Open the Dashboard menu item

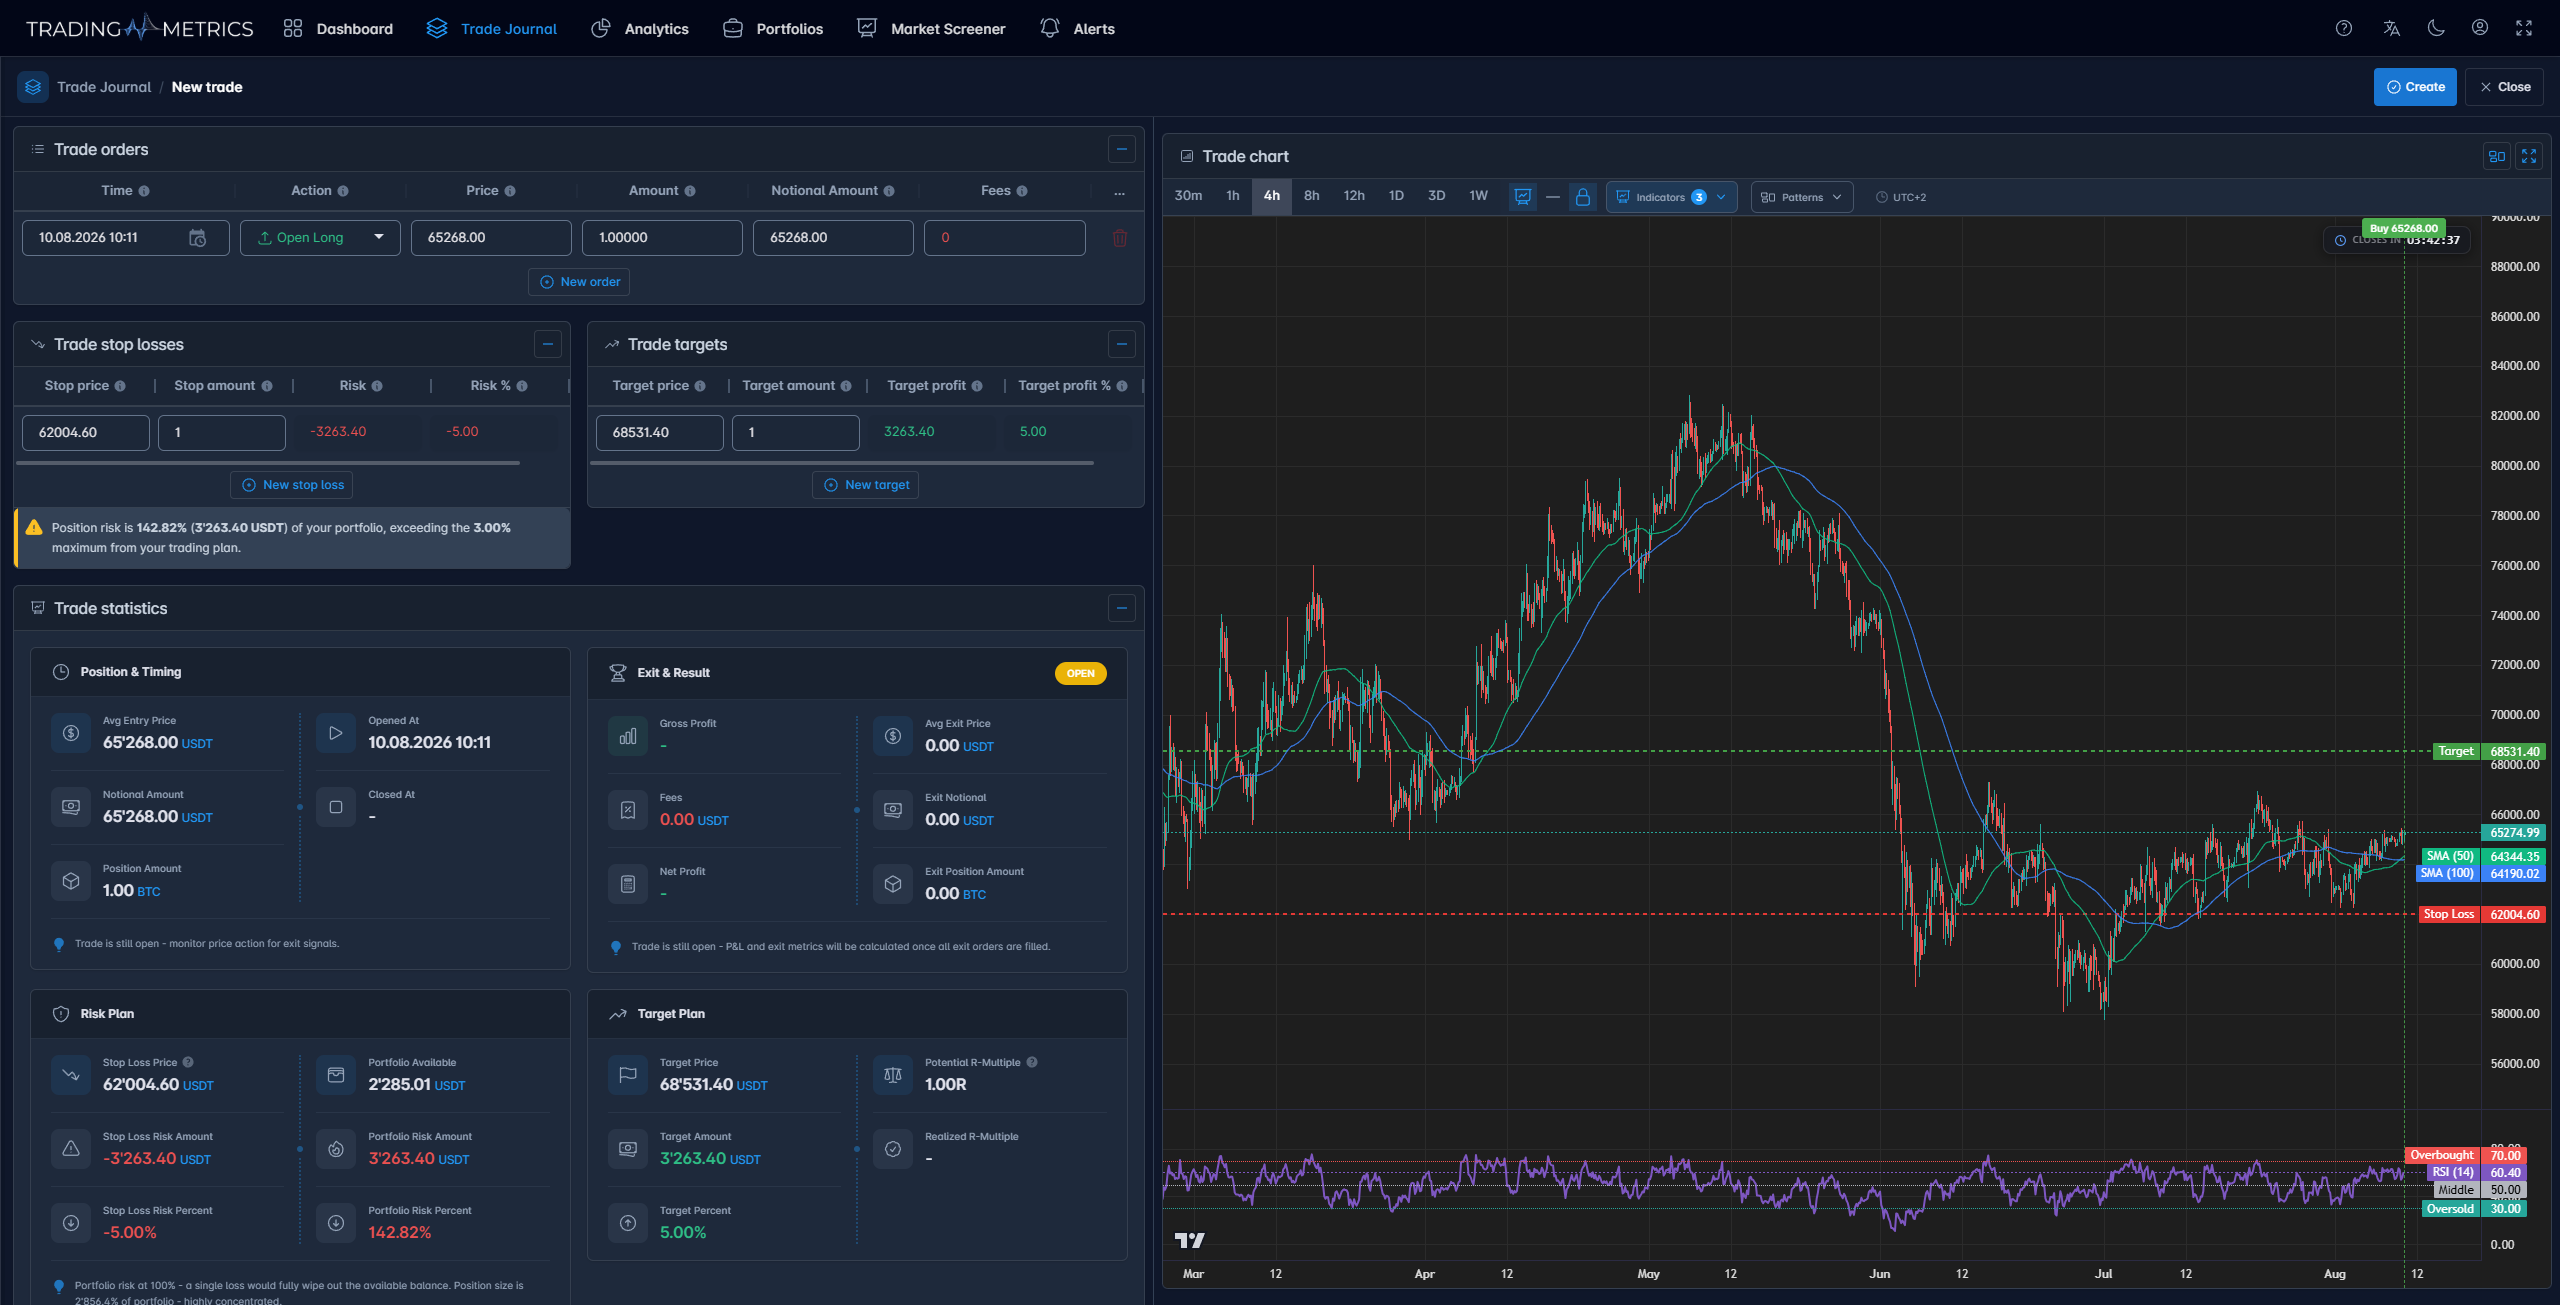338,29
